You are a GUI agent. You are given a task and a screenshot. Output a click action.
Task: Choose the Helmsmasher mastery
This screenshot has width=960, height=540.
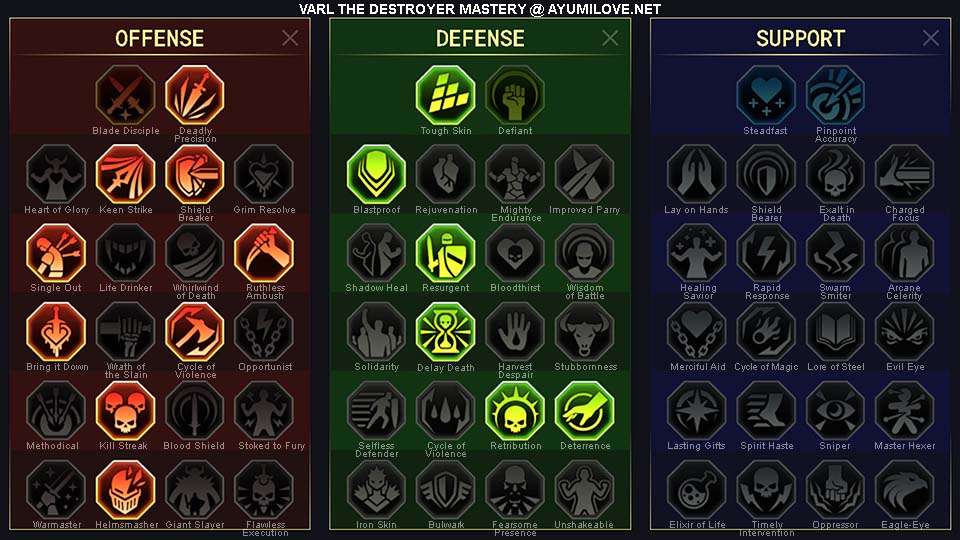(126, 489)
